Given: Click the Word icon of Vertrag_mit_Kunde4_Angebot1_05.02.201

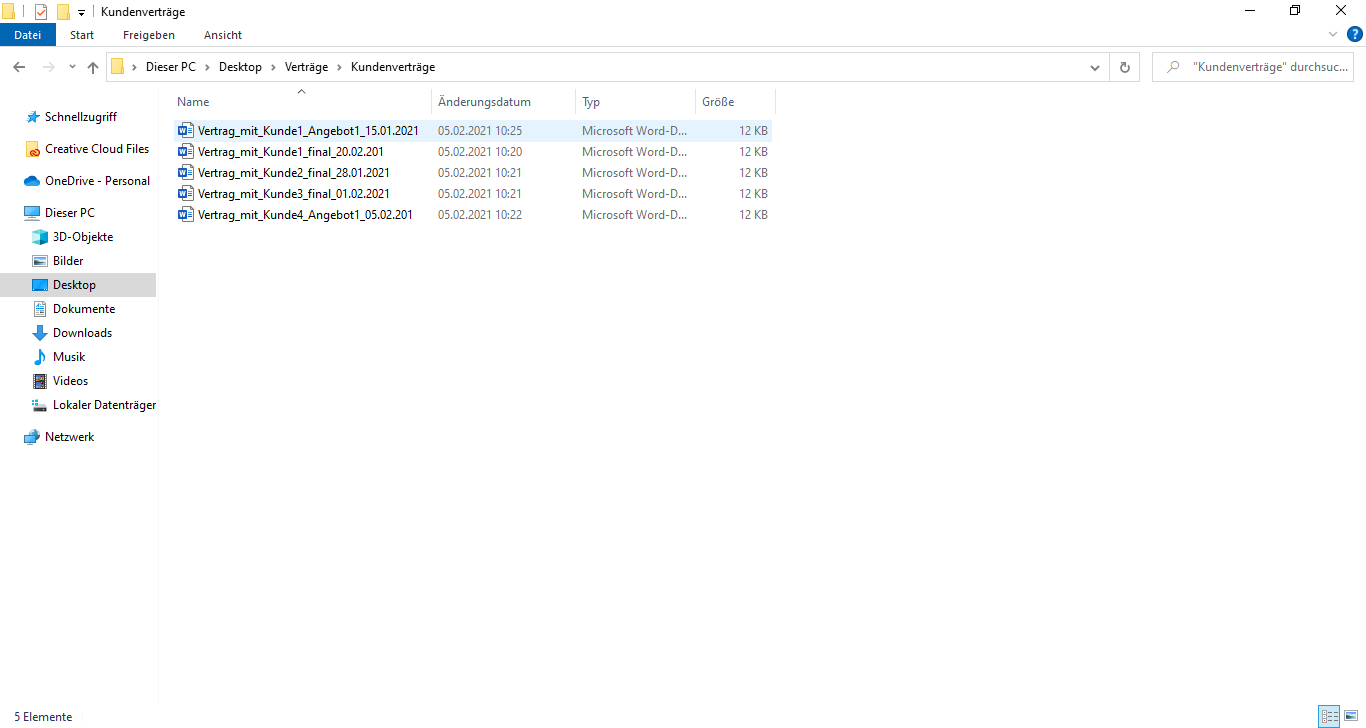Looking at the screenshot, I should (x=185, y=215).
